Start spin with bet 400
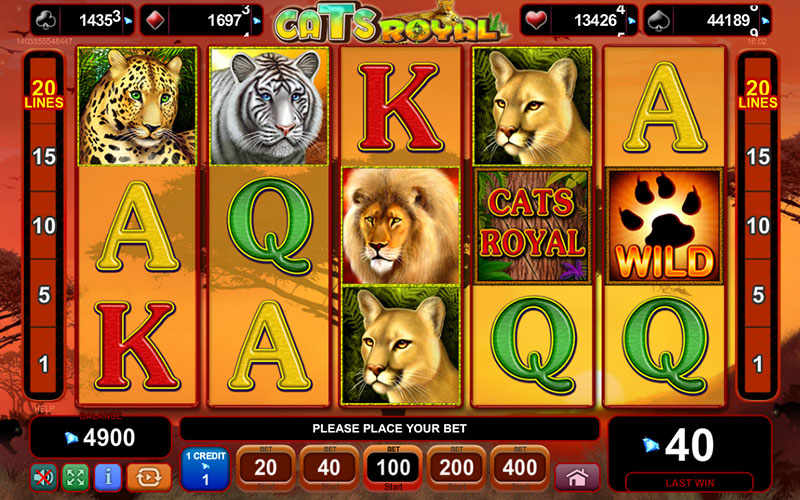 519,469
